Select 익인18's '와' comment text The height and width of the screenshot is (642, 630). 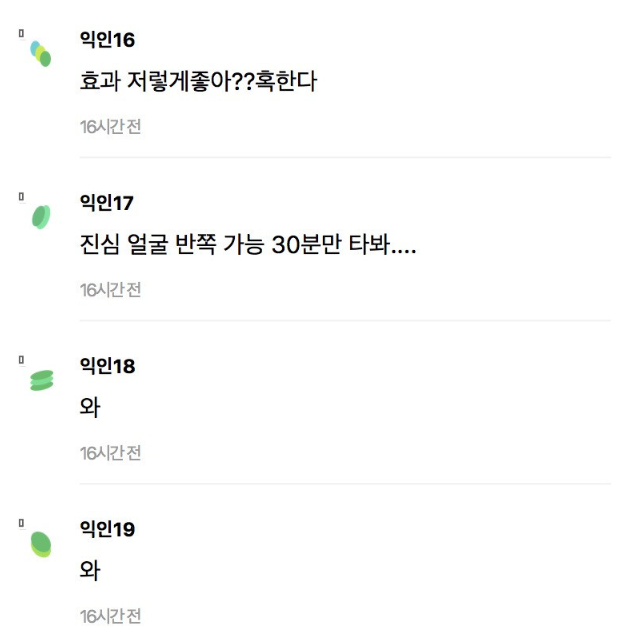point(90,407)
